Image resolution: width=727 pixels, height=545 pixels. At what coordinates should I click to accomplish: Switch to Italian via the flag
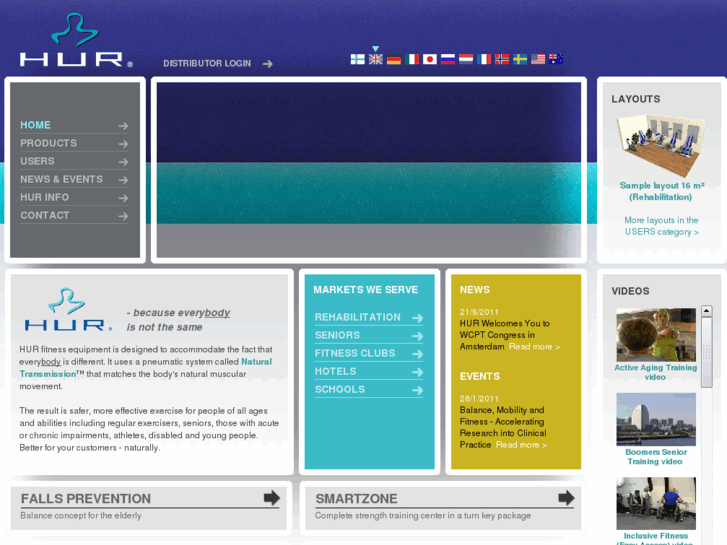click(x=412, y=59)
